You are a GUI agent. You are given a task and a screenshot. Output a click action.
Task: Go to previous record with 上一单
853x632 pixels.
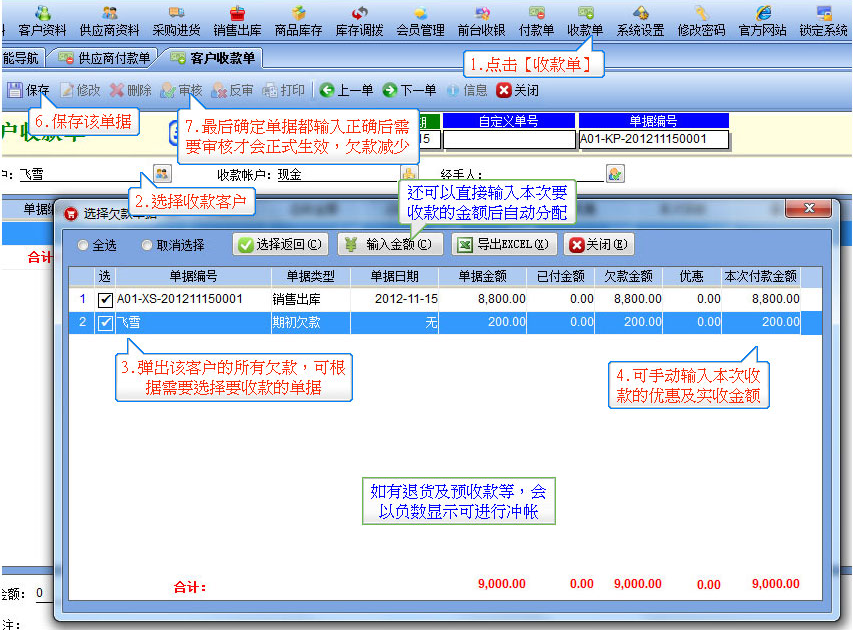(x=347, y=90)
